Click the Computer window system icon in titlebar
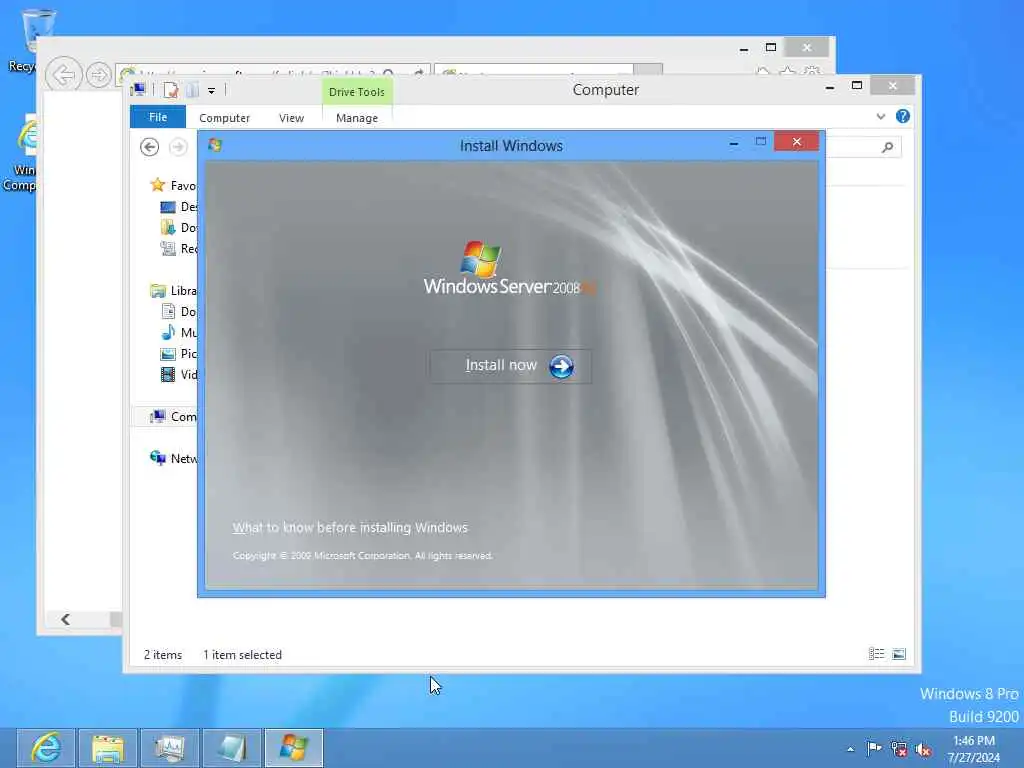The height and width of the screenshot is (768, 1024). point(138,90)
